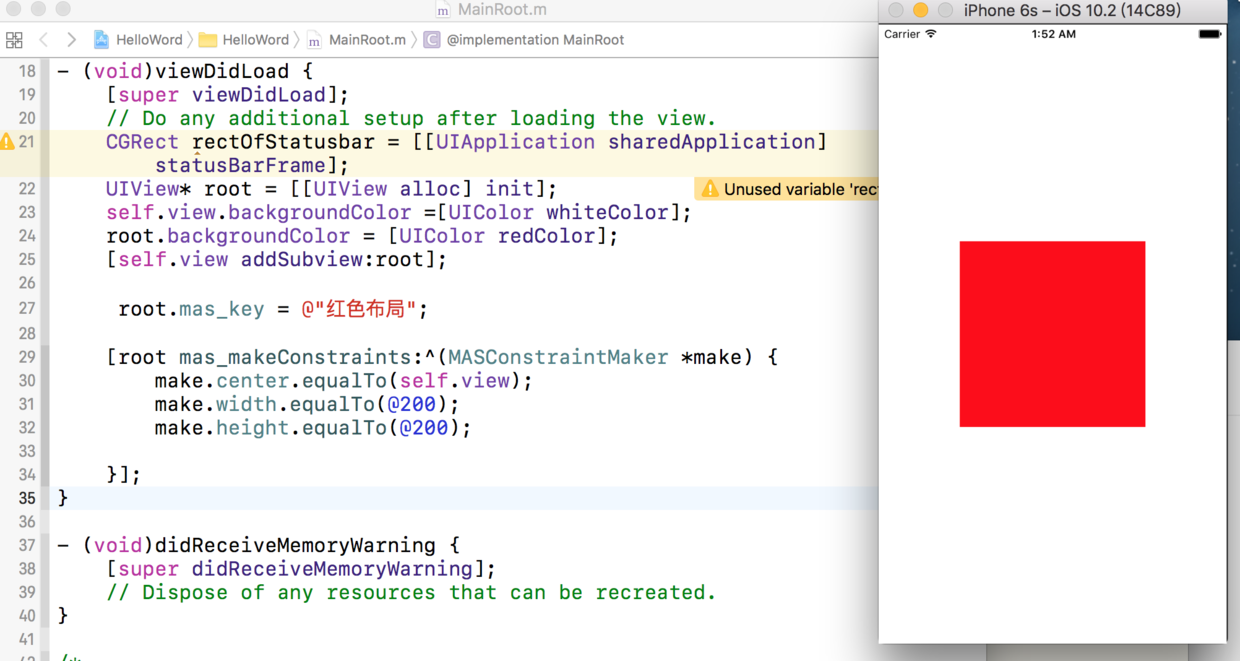This screenshot has height=661, width=1240.
Task: Open the related items grid menu
Action: [x=14, y=40]
